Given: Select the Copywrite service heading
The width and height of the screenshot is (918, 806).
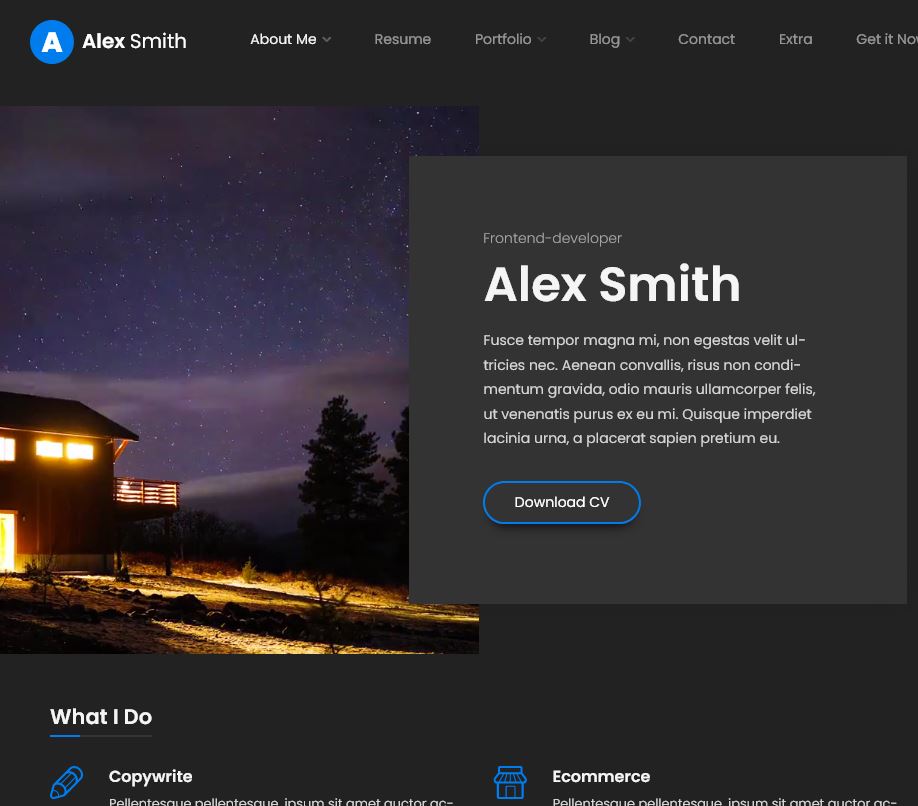Looking at the screenshot, I should [150, 777].
